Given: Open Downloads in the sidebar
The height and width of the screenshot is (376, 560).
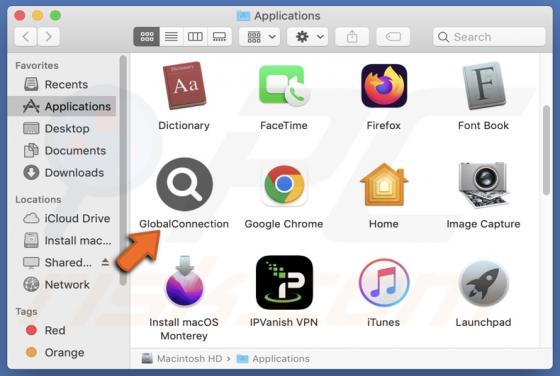Looking at the screenshot, I should tap(61, 173).
